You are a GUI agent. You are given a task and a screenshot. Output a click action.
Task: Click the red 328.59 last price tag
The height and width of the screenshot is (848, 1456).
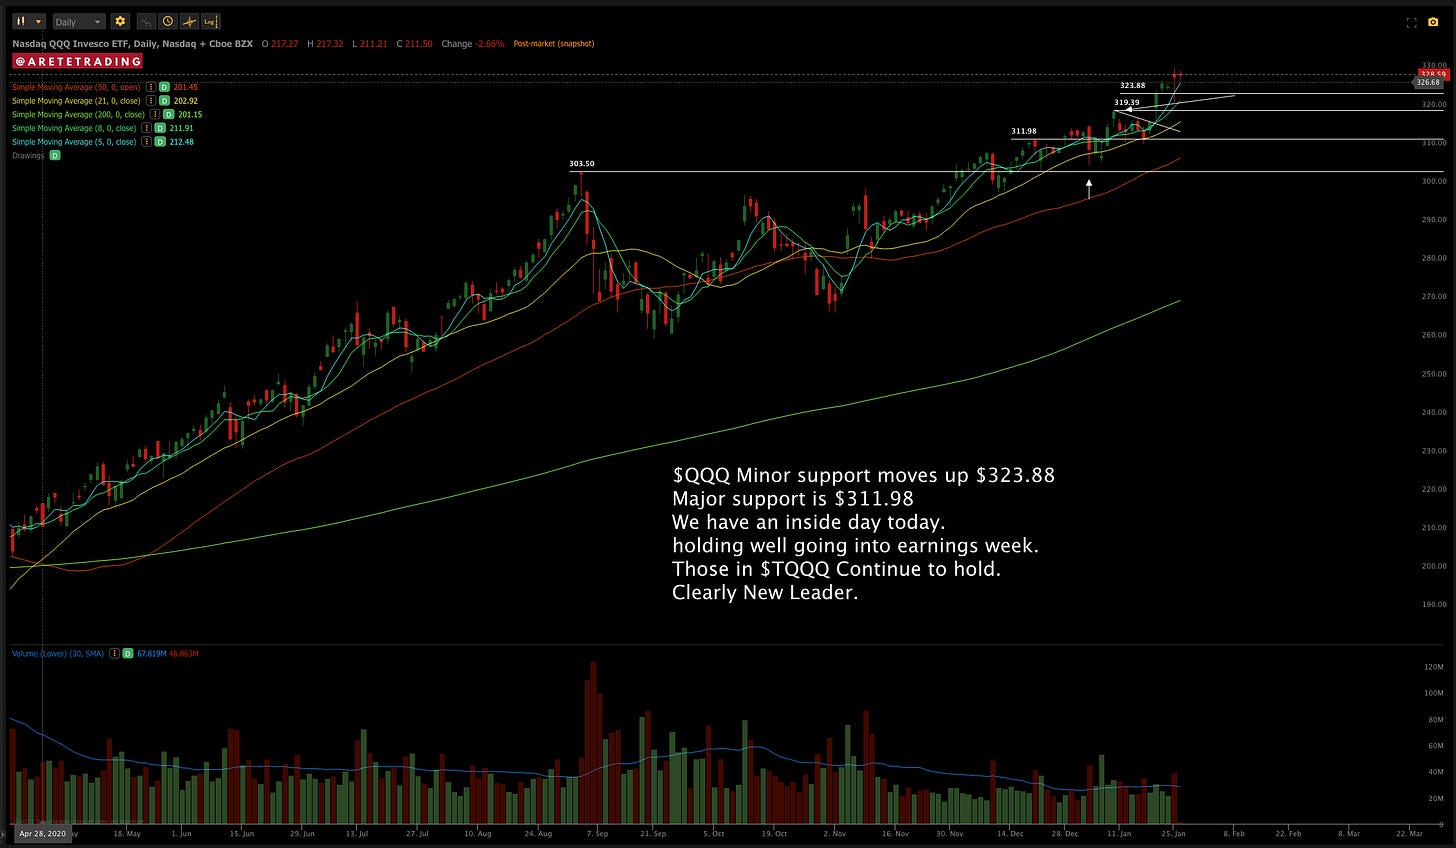pos(1433,74)
